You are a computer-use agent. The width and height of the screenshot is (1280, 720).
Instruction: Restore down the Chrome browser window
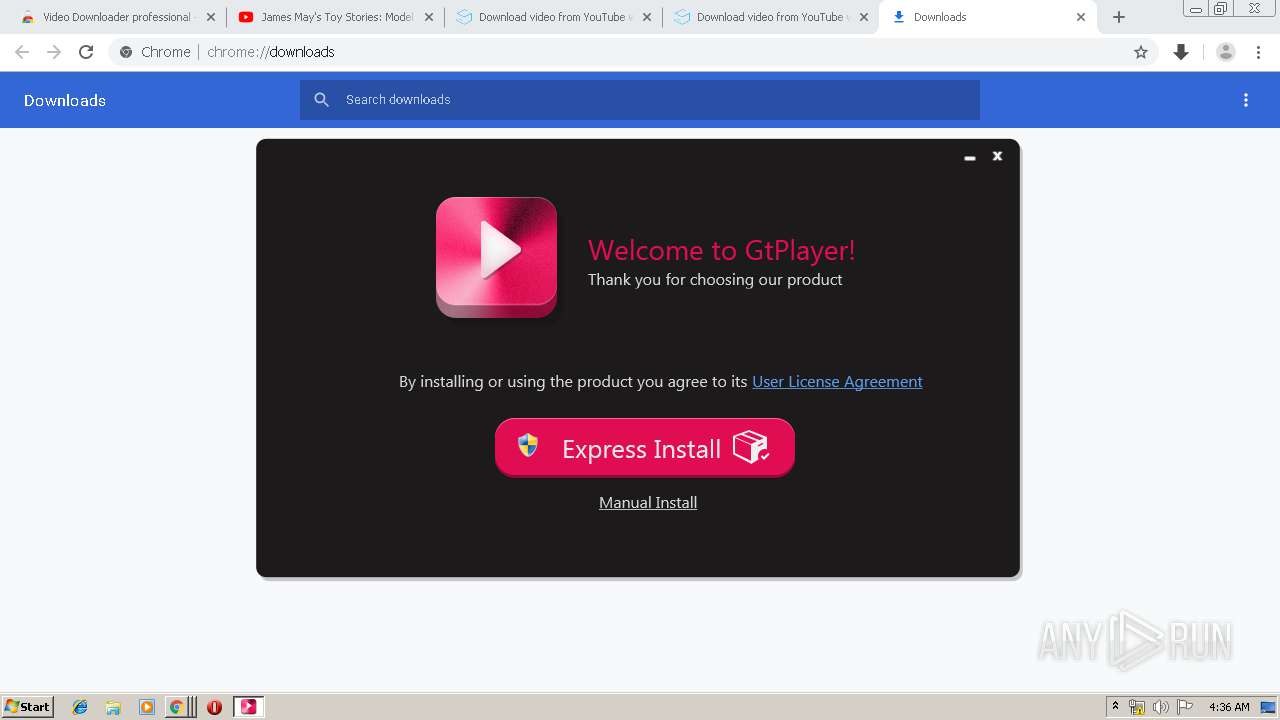(1221, 9)
